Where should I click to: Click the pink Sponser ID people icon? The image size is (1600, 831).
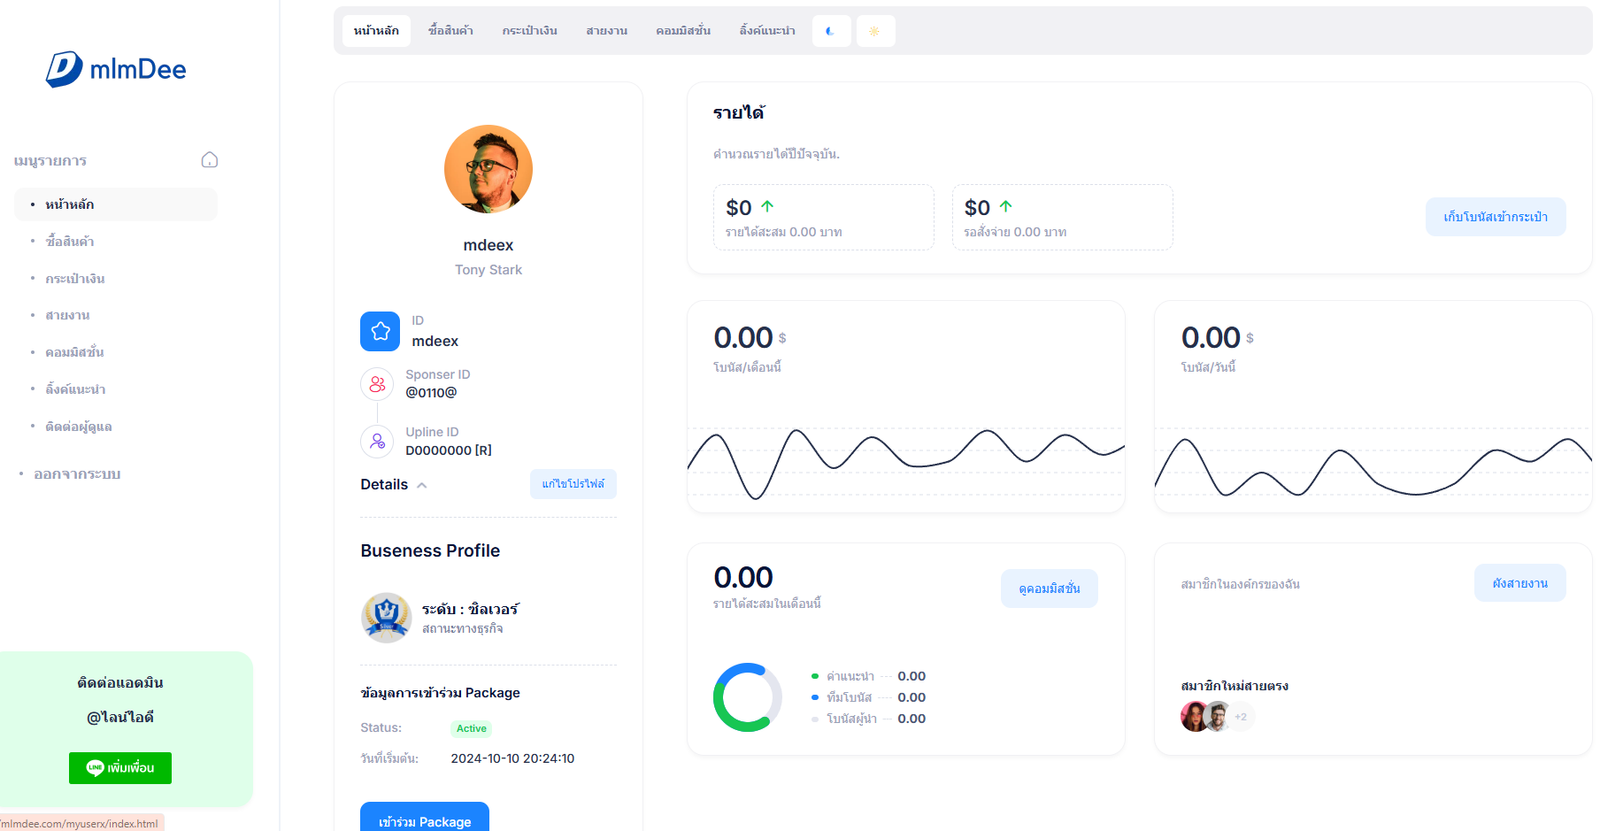[x=377, y=384]
